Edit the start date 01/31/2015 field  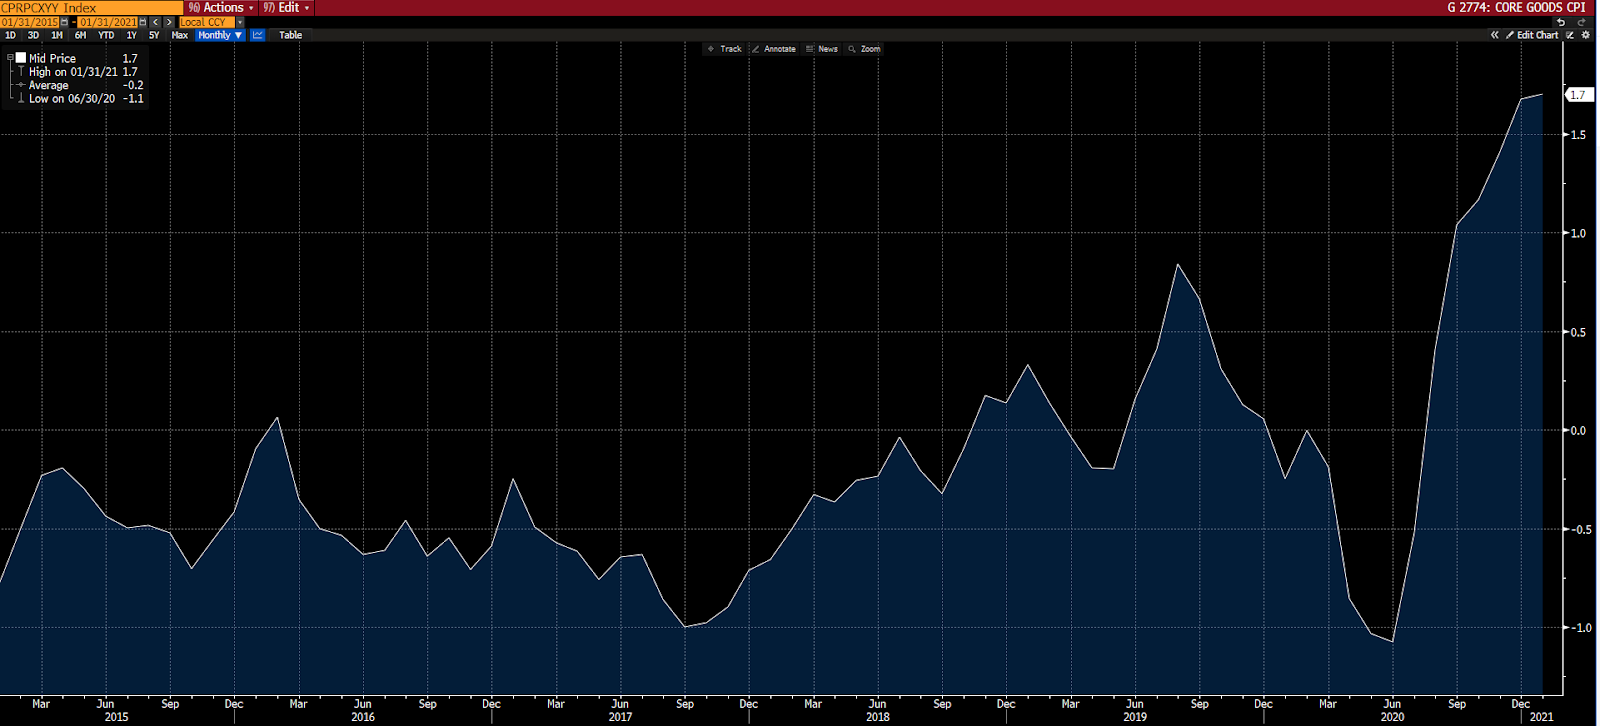(x=29, y=22)
